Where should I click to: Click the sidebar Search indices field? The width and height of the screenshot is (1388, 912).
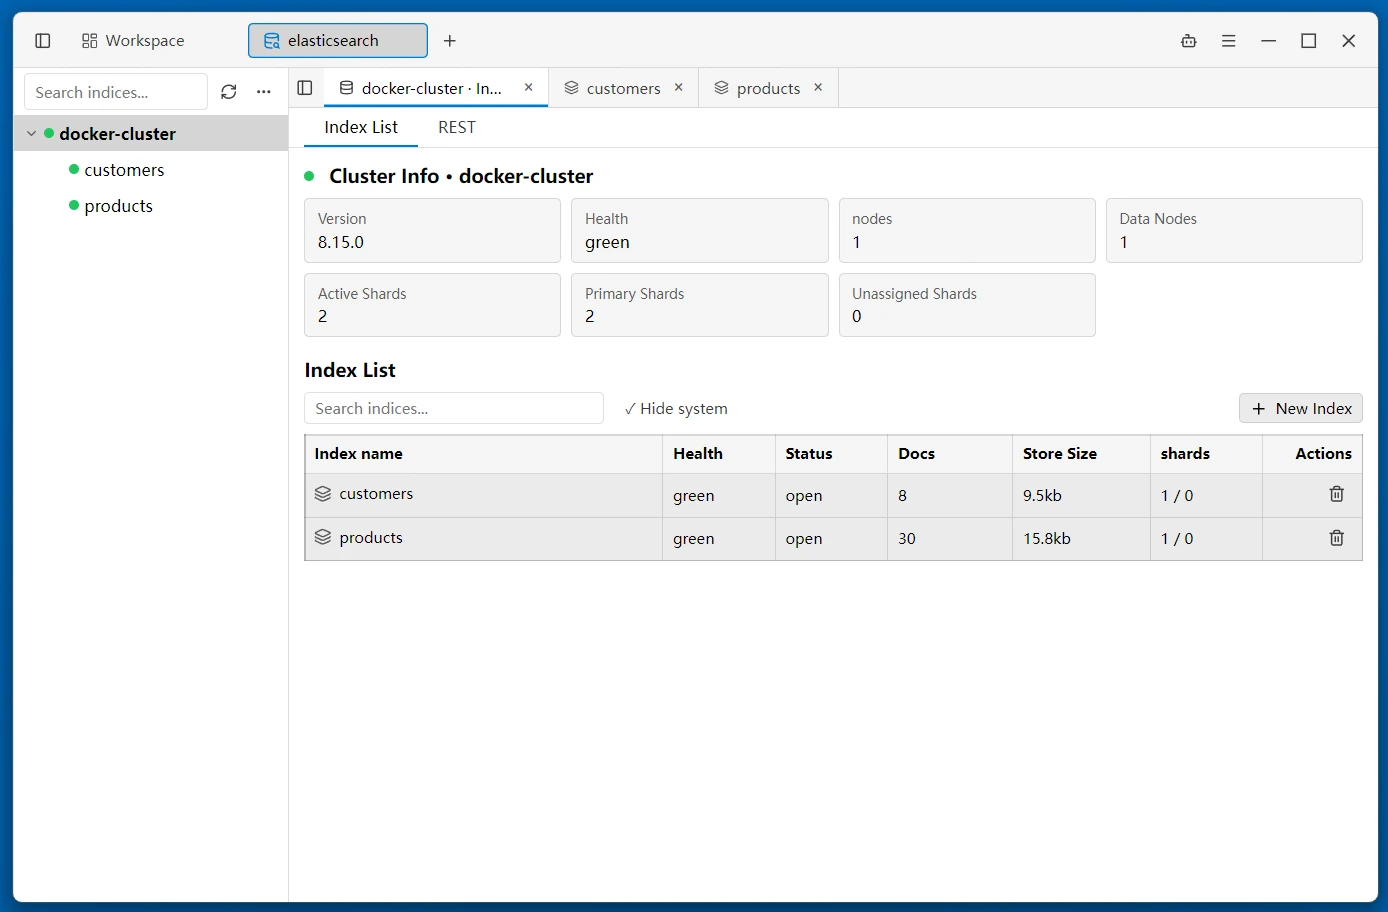(116, 92)
